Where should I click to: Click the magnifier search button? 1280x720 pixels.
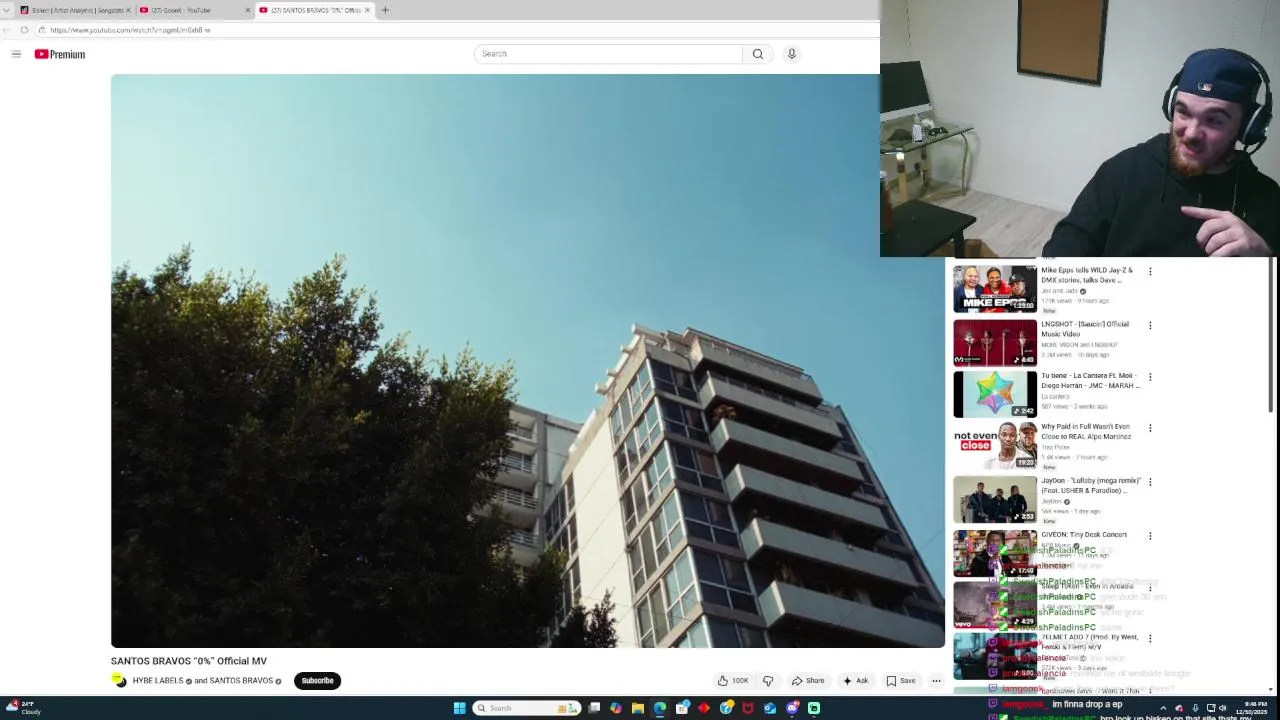click(758, 54)
